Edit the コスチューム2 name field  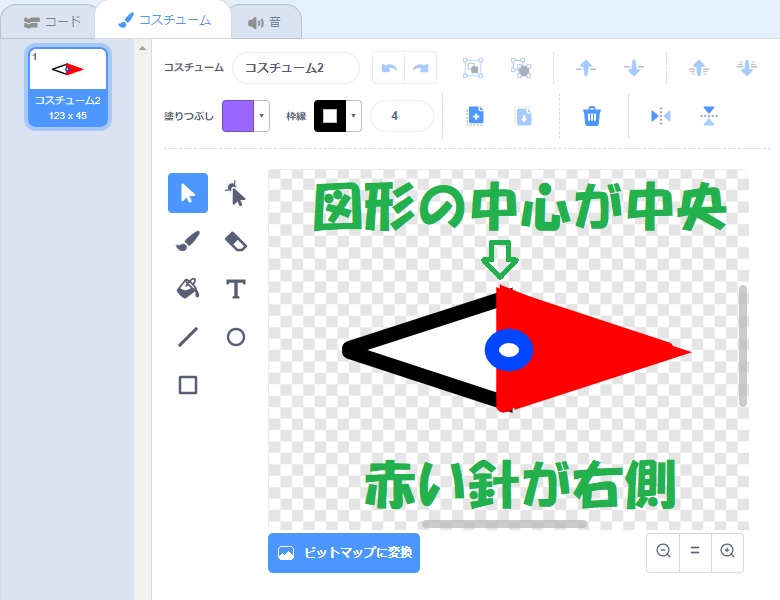pos(296,68)
